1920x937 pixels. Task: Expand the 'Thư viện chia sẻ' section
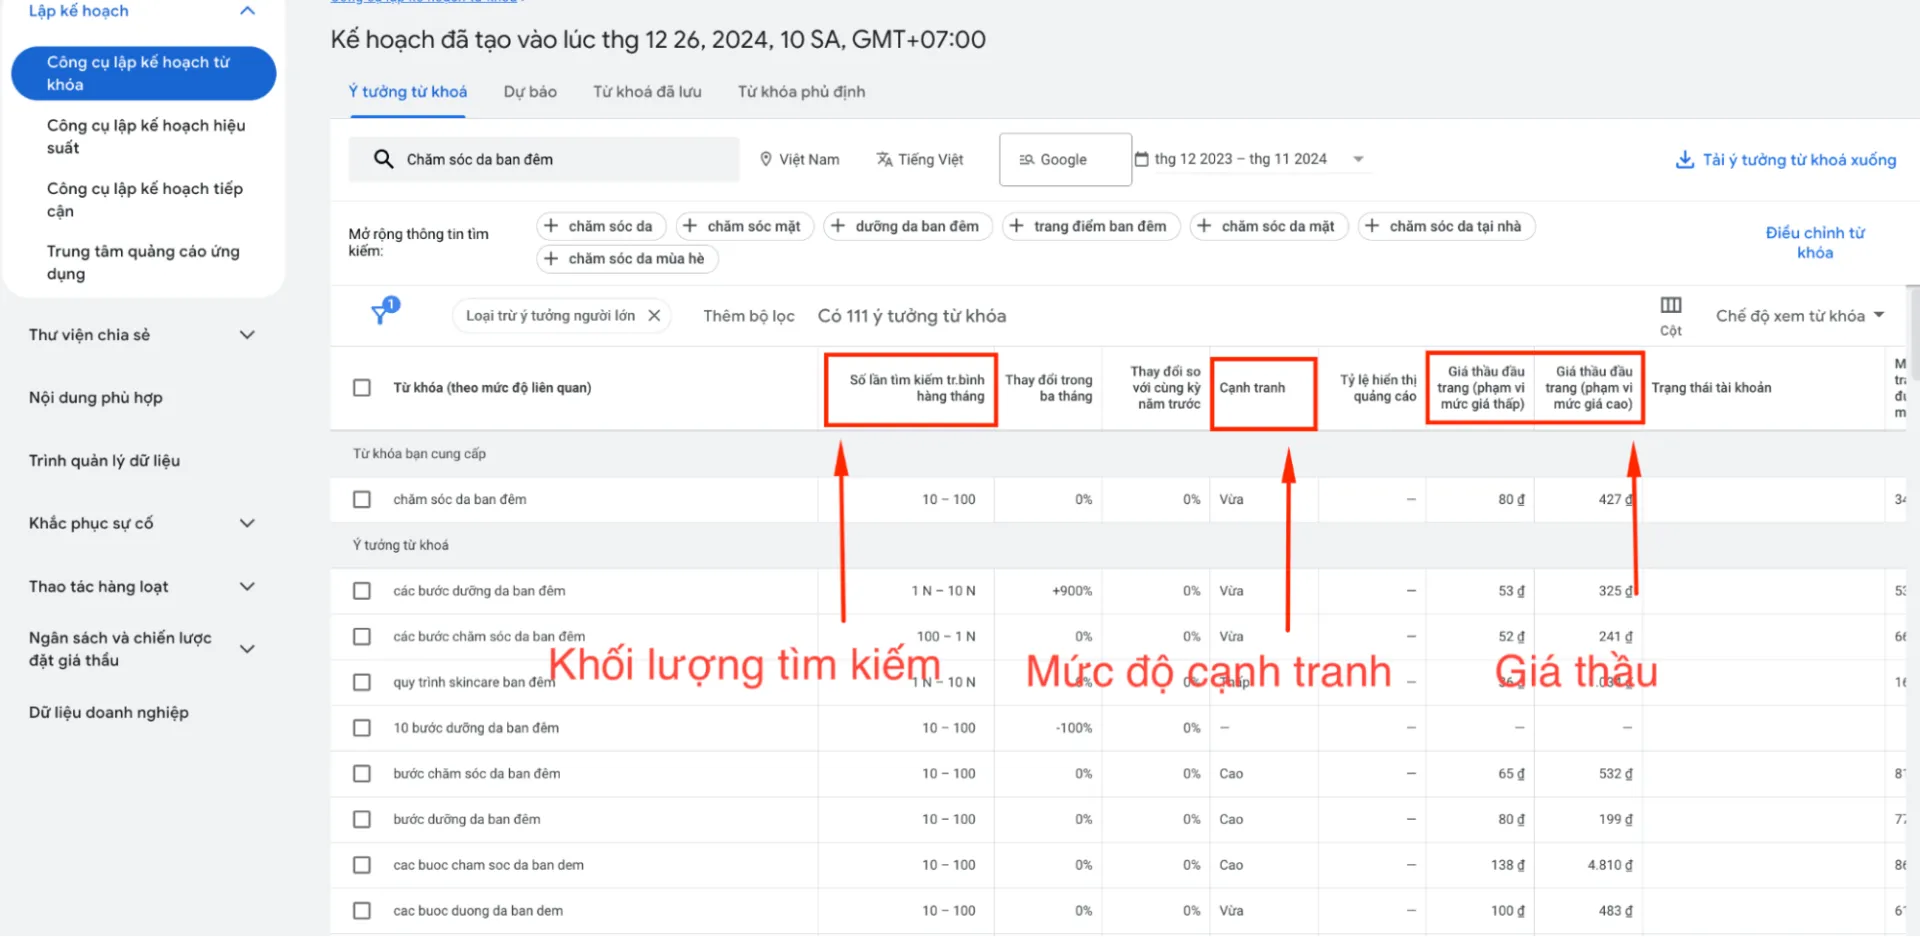pyautogui.click(x=247, y=334)
